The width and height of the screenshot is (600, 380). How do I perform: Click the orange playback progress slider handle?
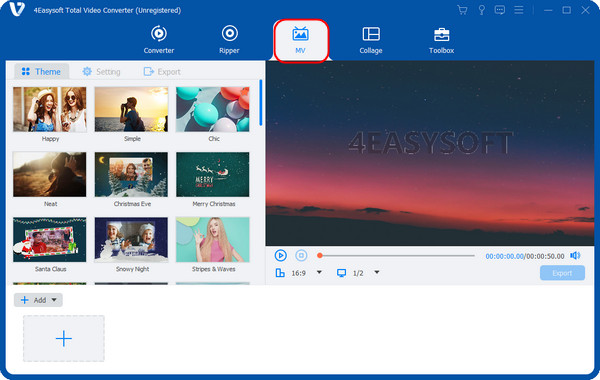pos(320,255)
